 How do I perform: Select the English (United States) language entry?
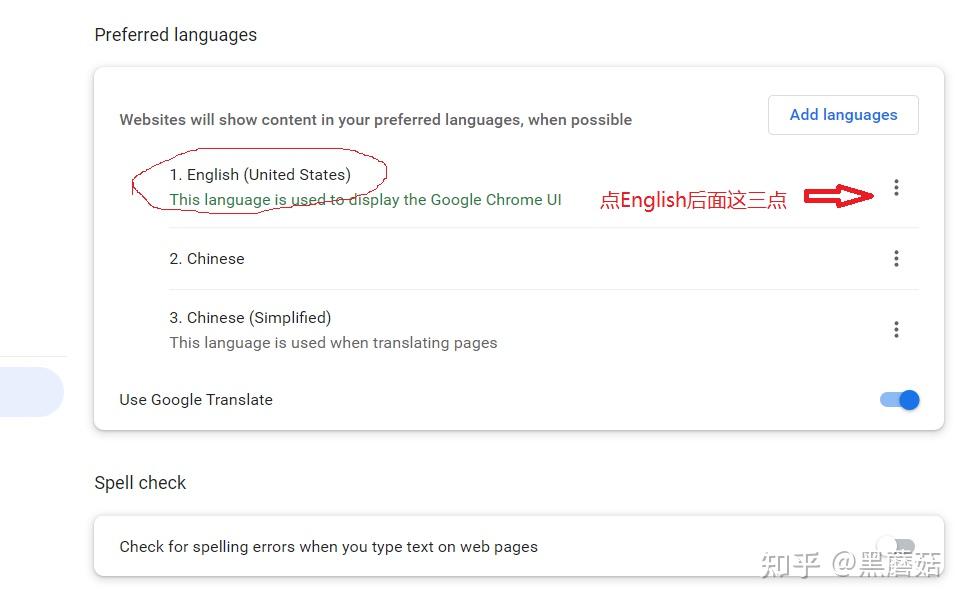[260, 175]
